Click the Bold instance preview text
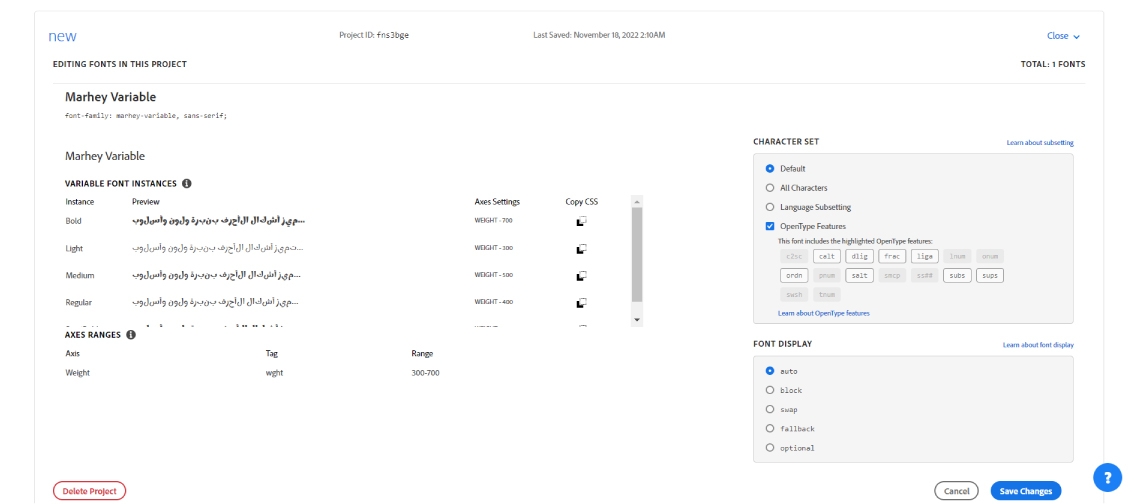The image size is (1141, 504). click(x=218, y=220)
